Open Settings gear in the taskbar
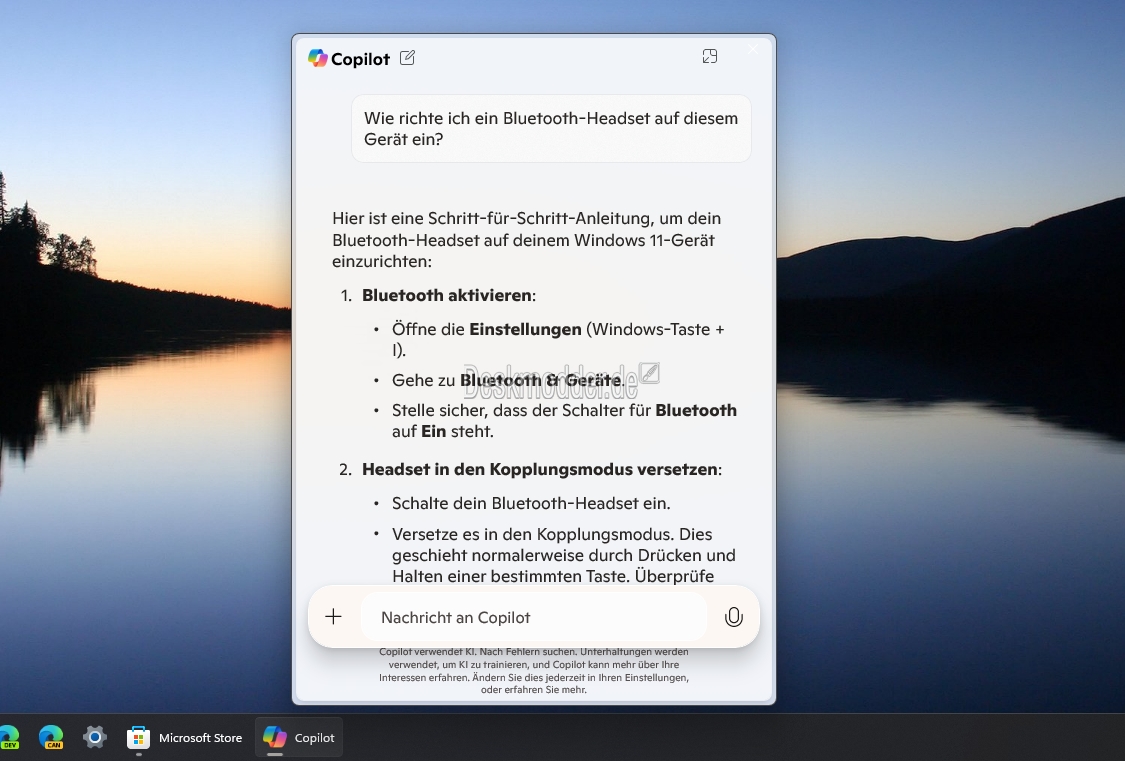 pos(94,737)
